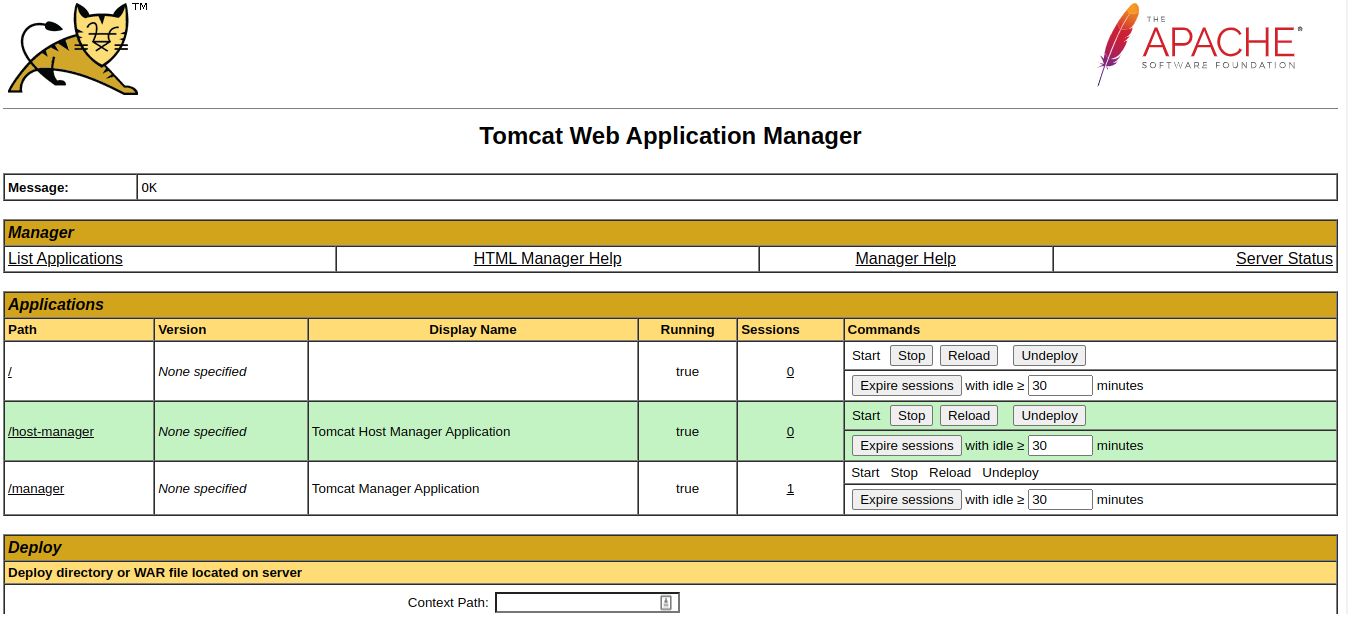Open the Manager Help link
Viewport: 1348px width, 640px height.
pyautogui.click(x=905, y=258)
